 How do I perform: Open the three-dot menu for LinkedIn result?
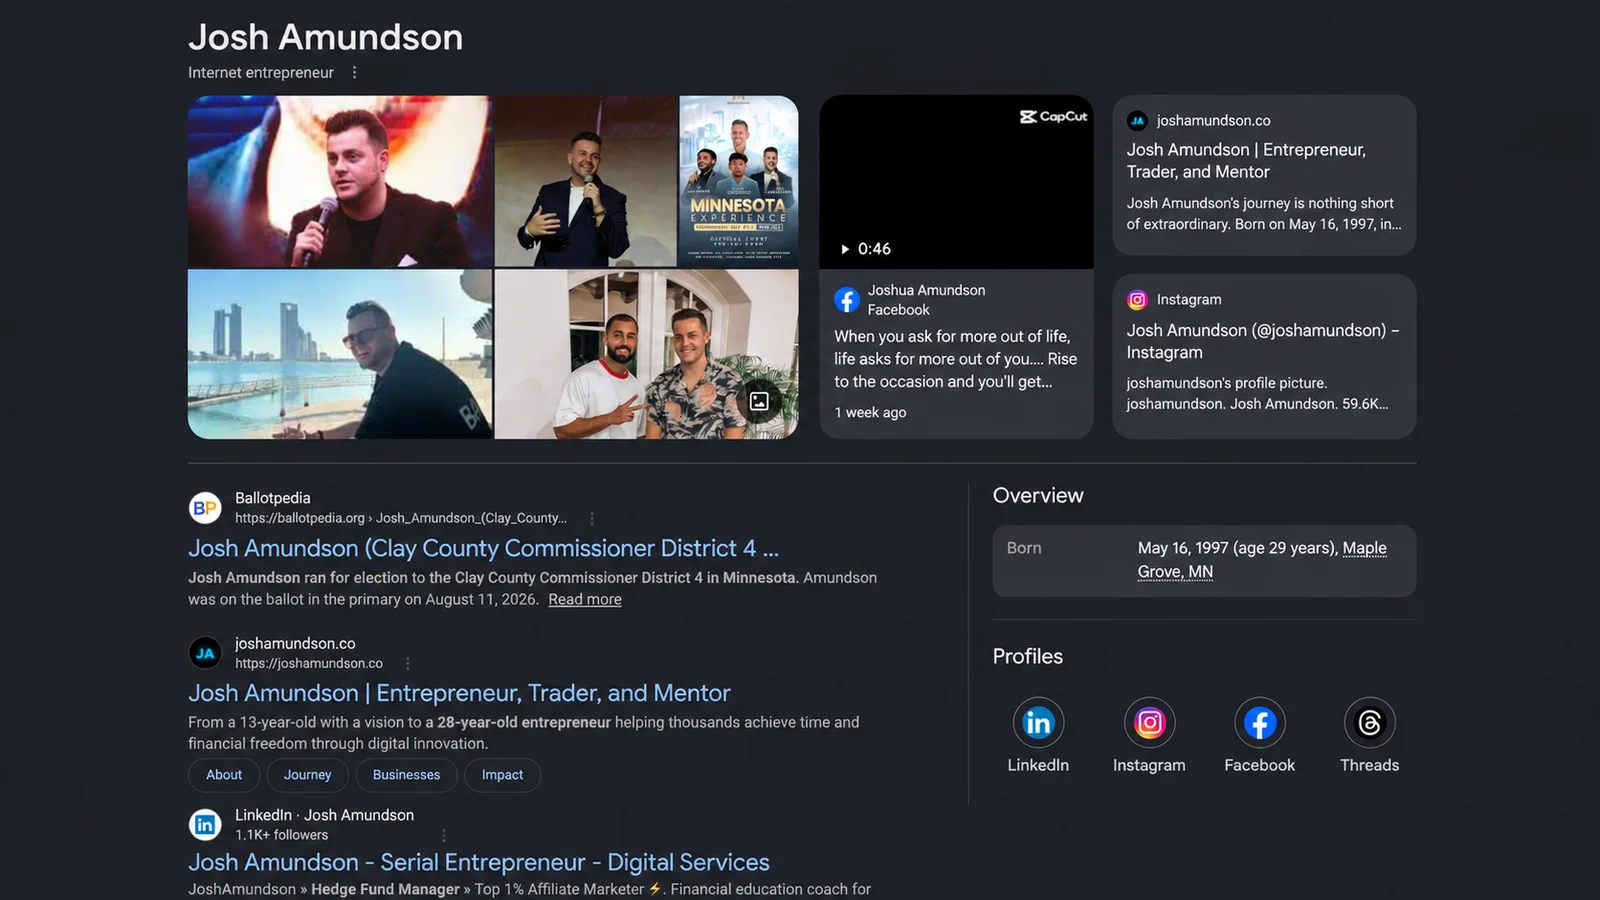click(444, 835)
